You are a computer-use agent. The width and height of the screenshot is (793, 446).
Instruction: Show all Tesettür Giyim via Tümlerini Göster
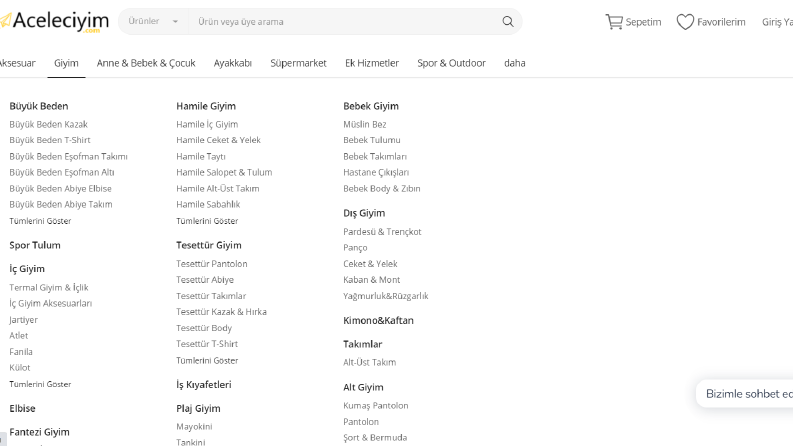click(x=207, y=361)
